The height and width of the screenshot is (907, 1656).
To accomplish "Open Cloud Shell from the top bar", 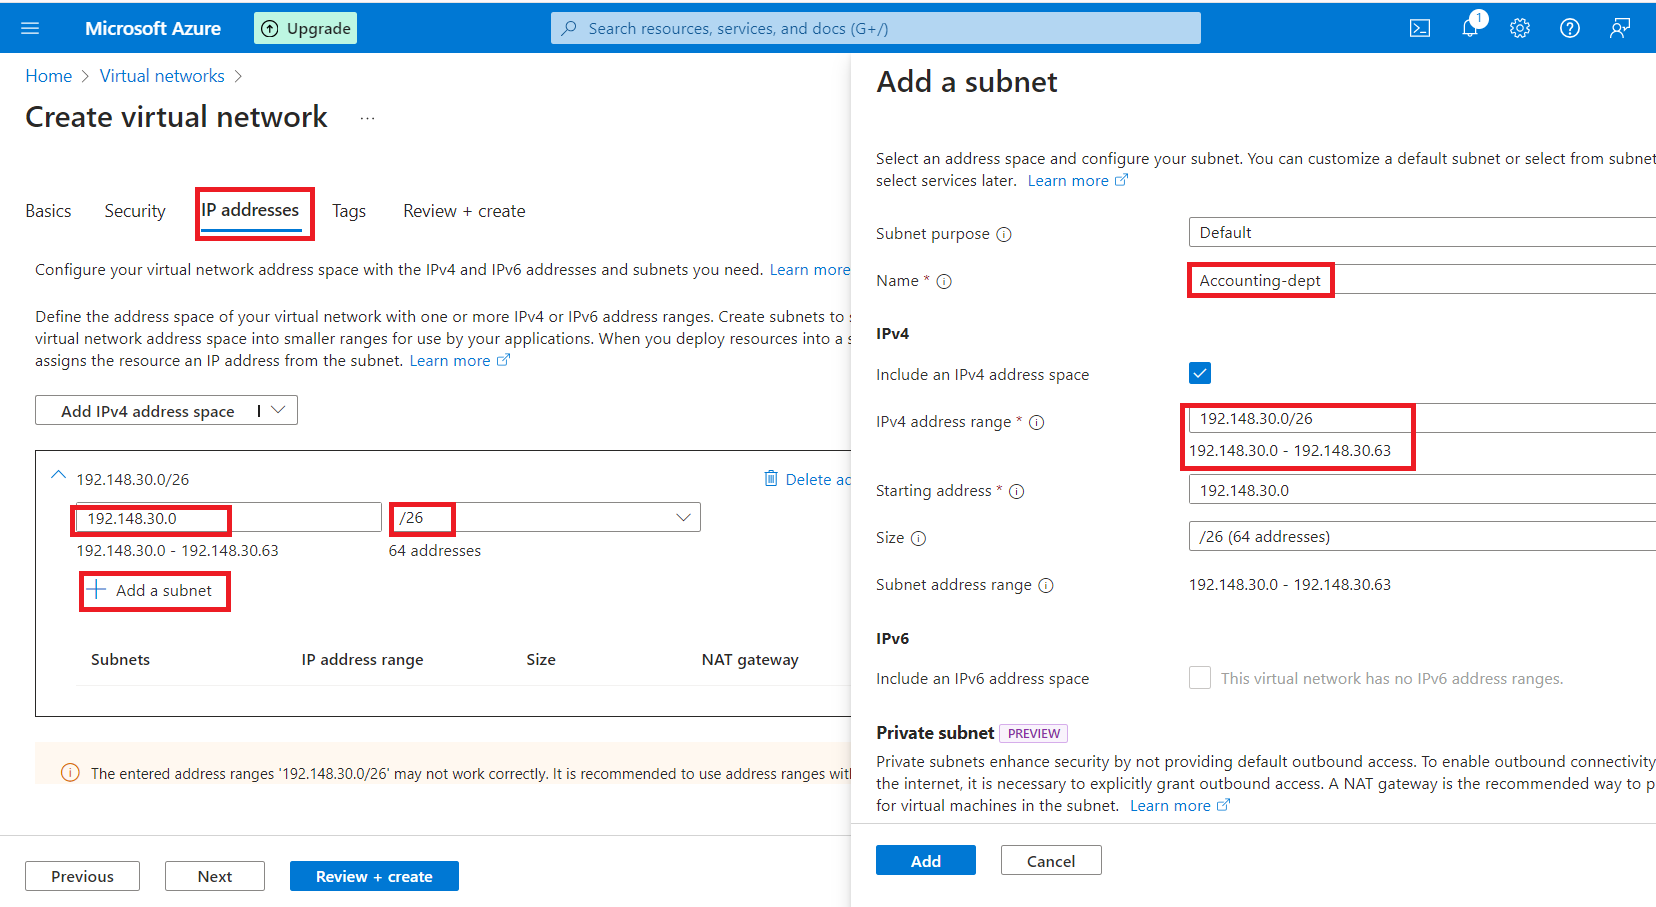I will pos(1419,28).
